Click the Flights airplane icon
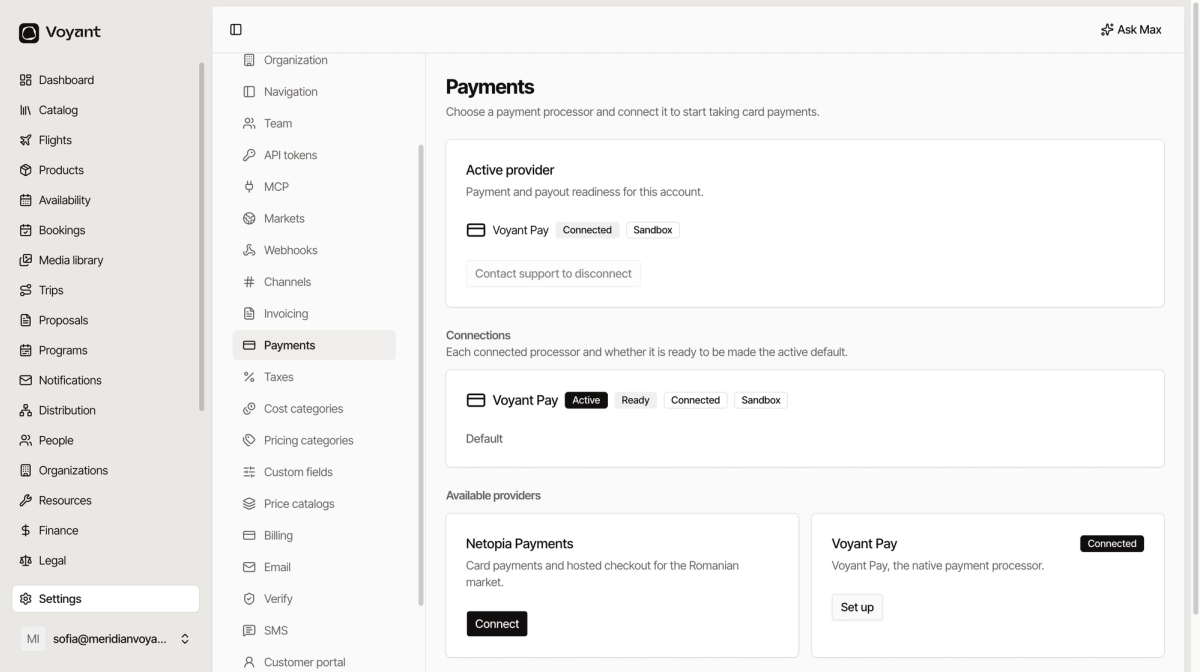The image size is (1200, 672). [26, 140]
